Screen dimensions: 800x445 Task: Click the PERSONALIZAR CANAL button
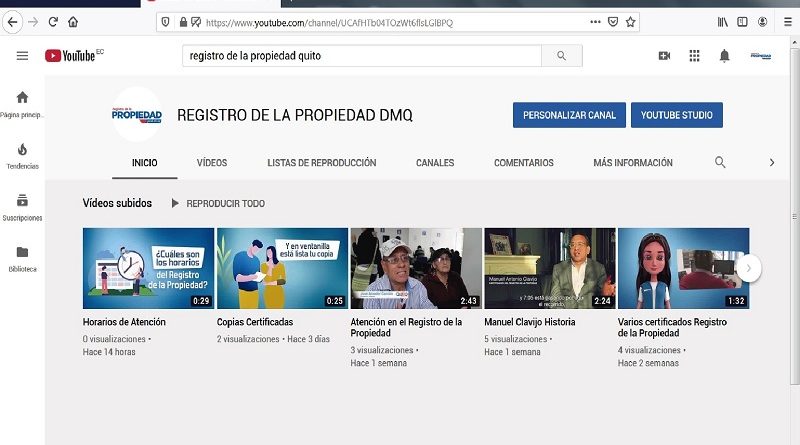click(570, 115)
